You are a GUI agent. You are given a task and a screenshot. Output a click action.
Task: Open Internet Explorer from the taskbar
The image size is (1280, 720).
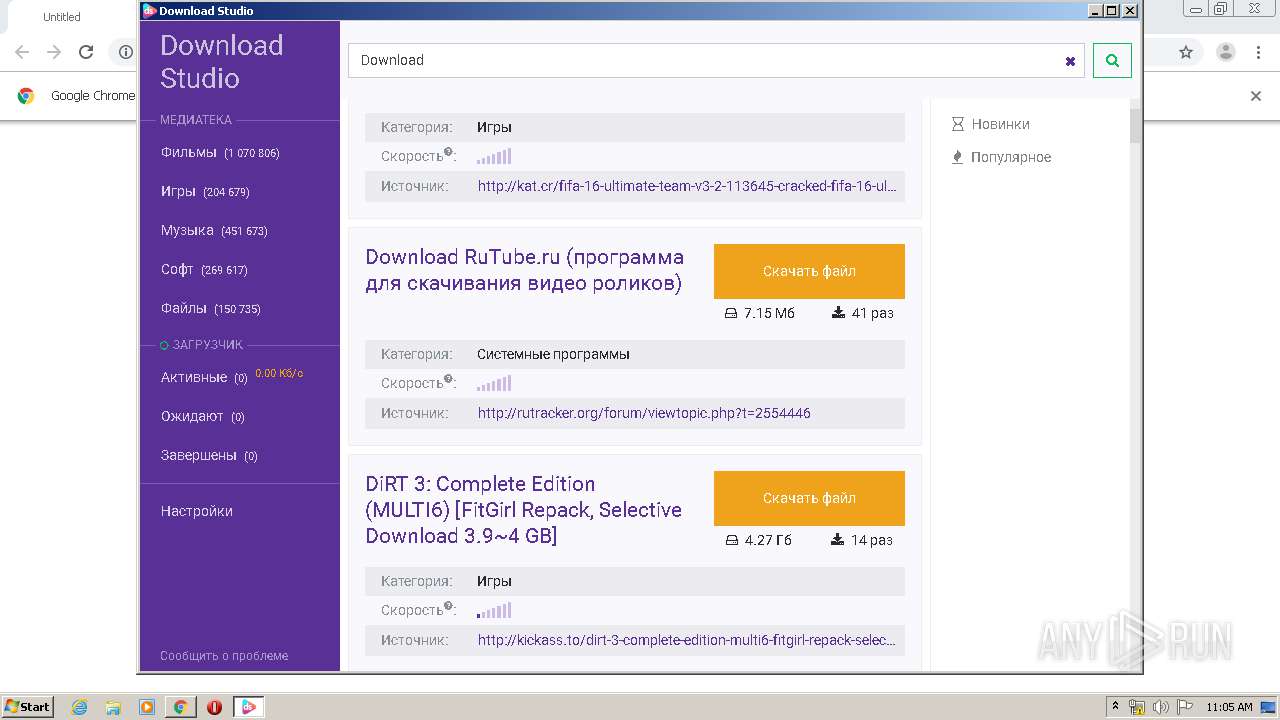pyautogui.click(x=79, y=707)
